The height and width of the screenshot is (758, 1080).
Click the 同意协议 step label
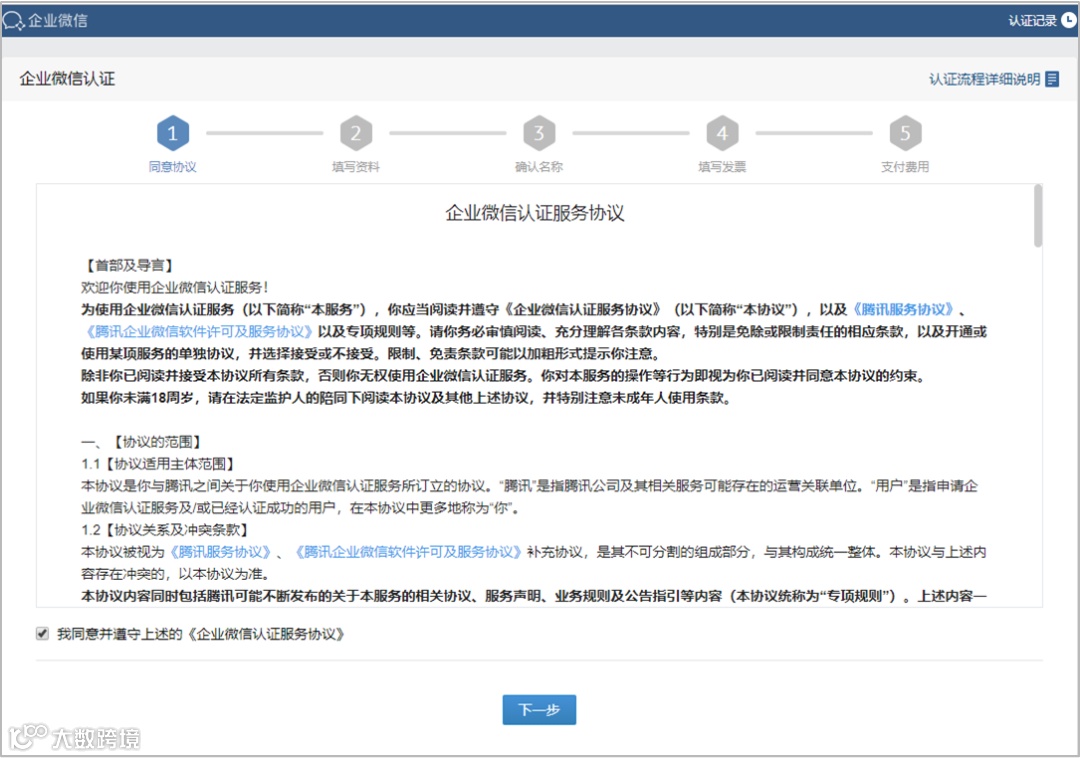(172, 167)
